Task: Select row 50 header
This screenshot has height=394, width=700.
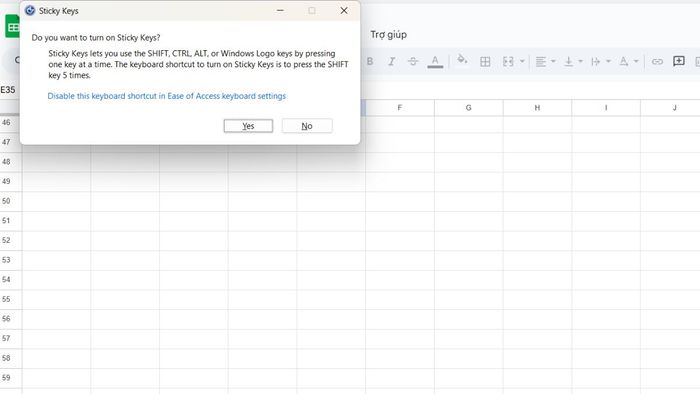Action: pos(11,201)
